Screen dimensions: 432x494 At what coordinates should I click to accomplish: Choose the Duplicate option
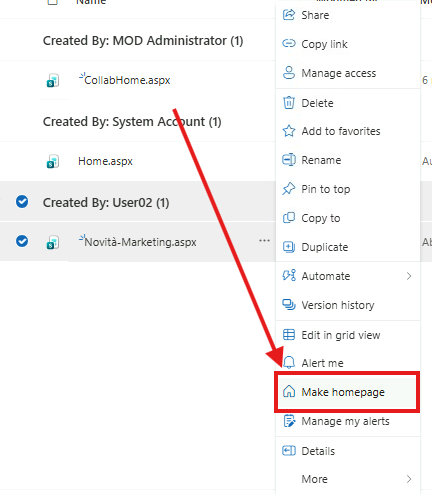tap(348, 247)
